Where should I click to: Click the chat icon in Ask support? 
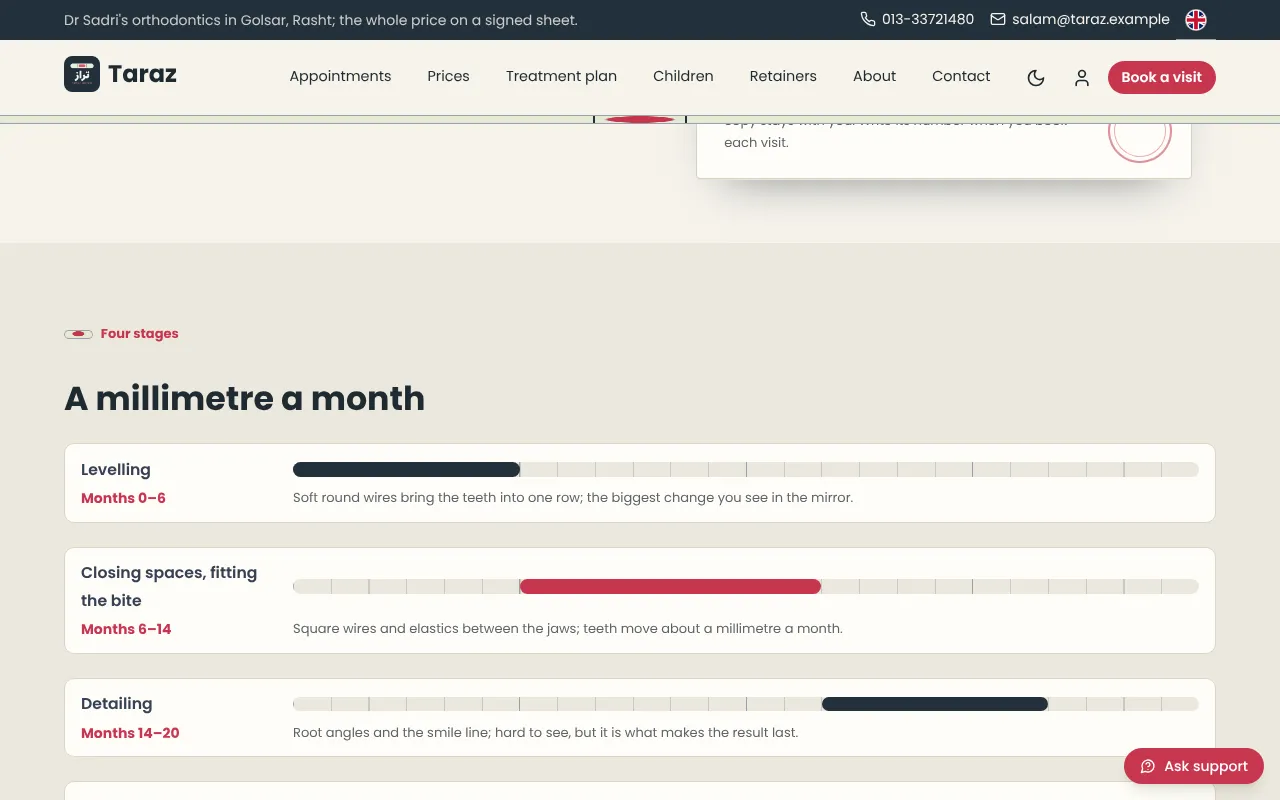1148,767
